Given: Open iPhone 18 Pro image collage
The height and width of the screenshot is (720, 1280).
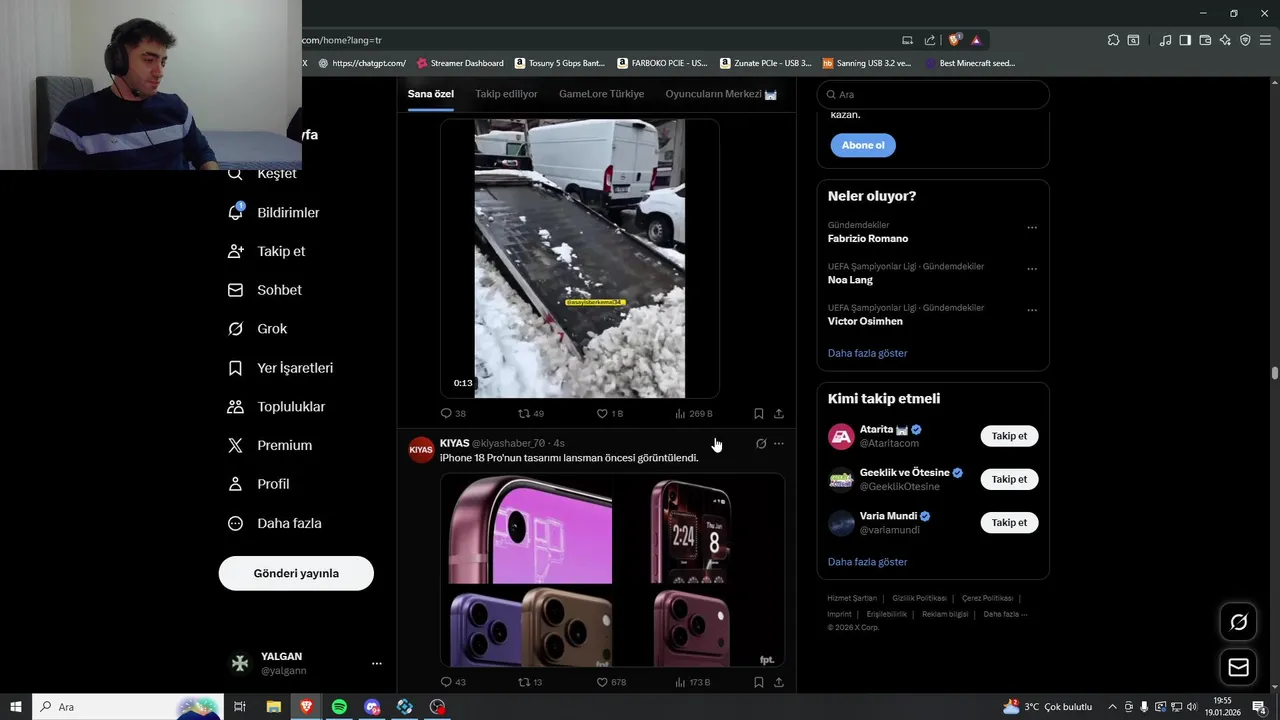Looking at the screenshot, I should (612, 570).
